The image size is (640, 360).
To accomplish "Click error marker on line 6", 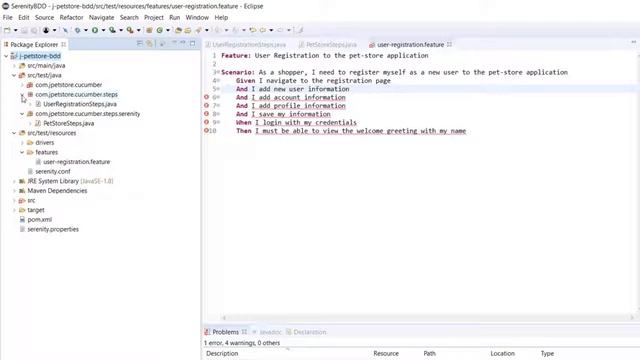I will [206, 97].
